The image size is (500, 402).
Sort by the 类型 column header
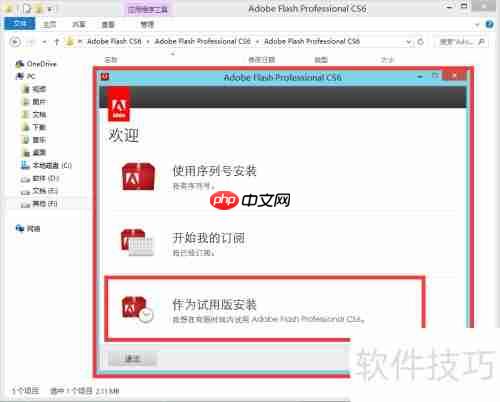pyautogui.click(x=321, y=60)
